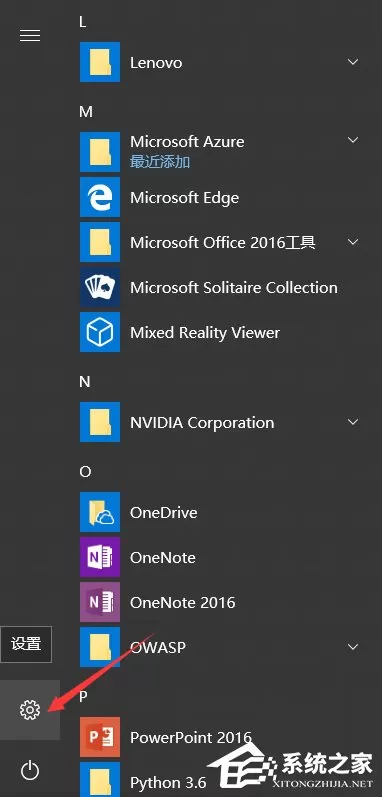Click the letter O section header
This screenshot has width=382, height=797.
tap(85, 472)
